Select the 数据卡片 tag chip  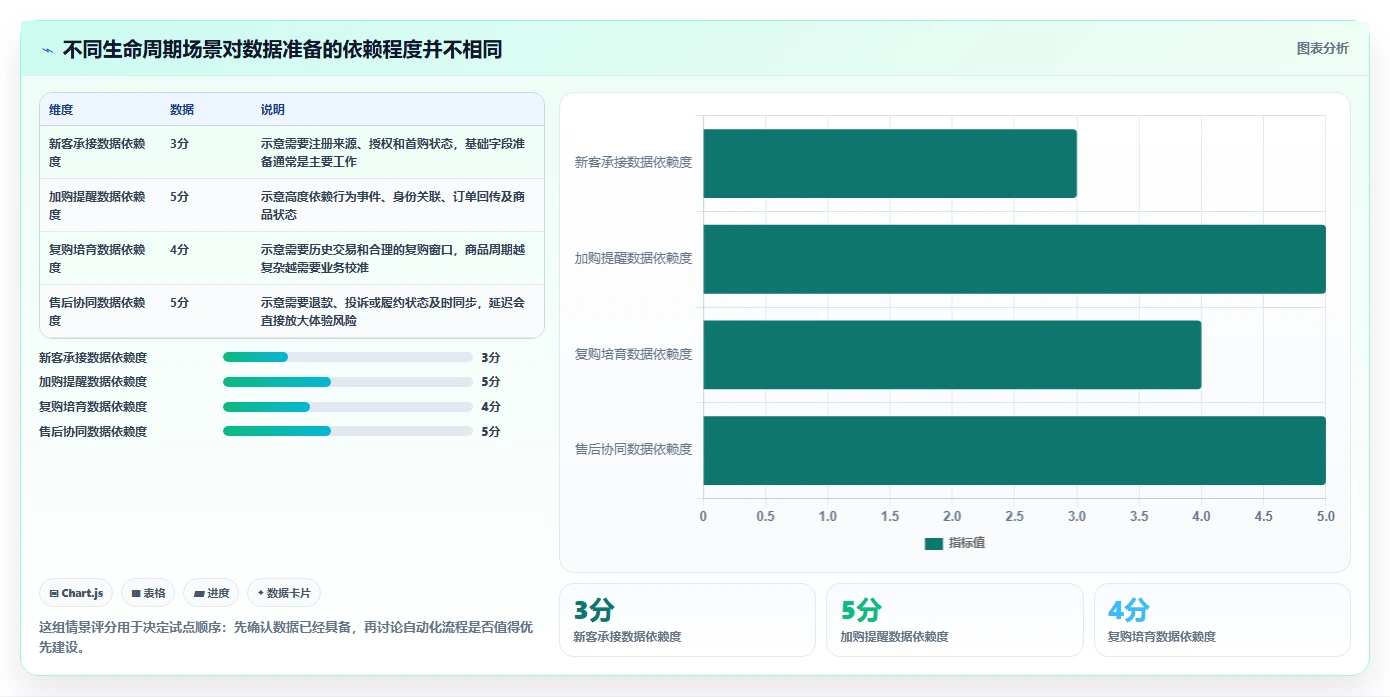pos(284,593)
